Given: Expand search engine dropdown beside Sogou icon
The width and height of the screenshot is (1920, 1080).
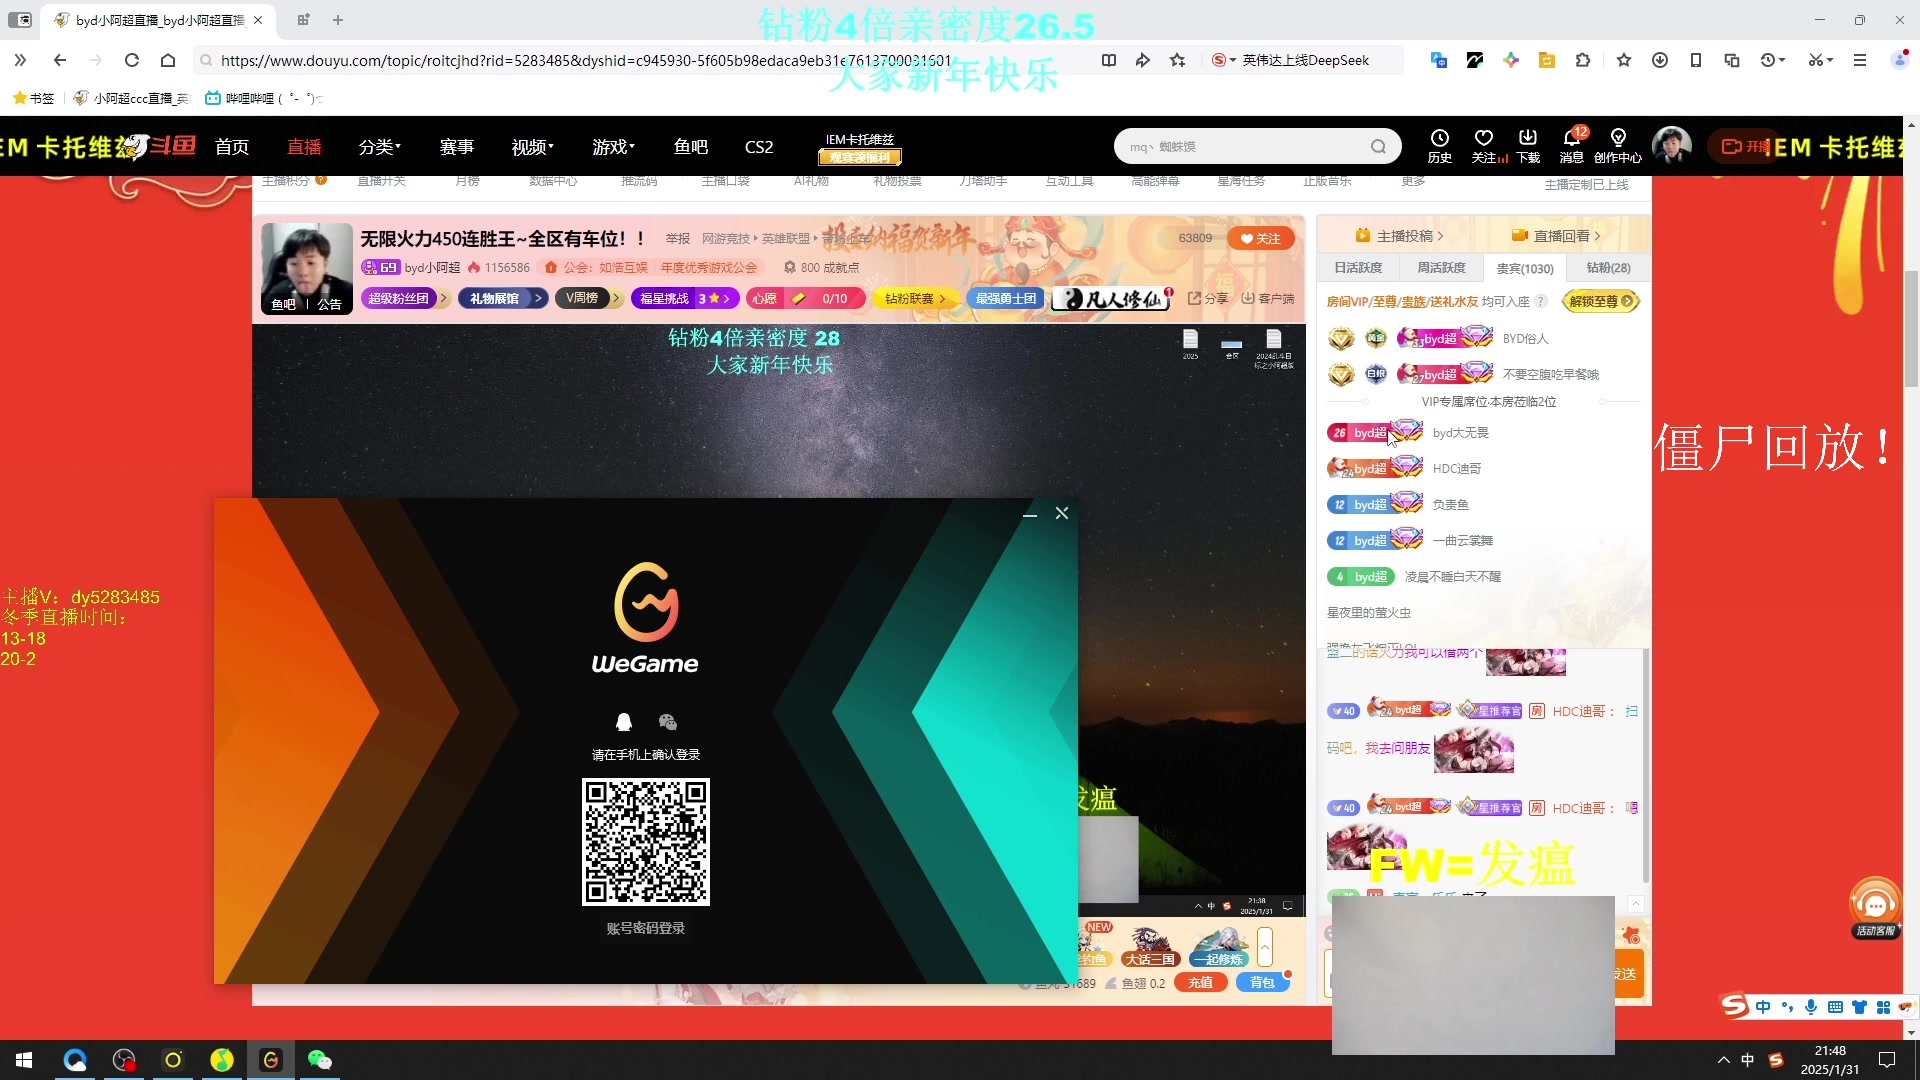Looking at the screenshot, I should click(x=1233, y=61).
